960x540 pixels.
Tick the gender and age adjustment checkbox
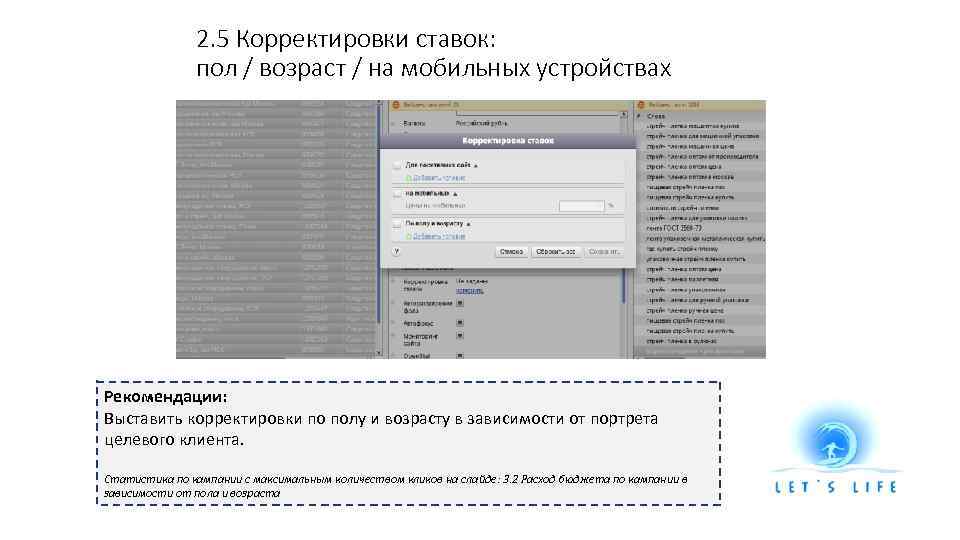(x=397, y=224)
